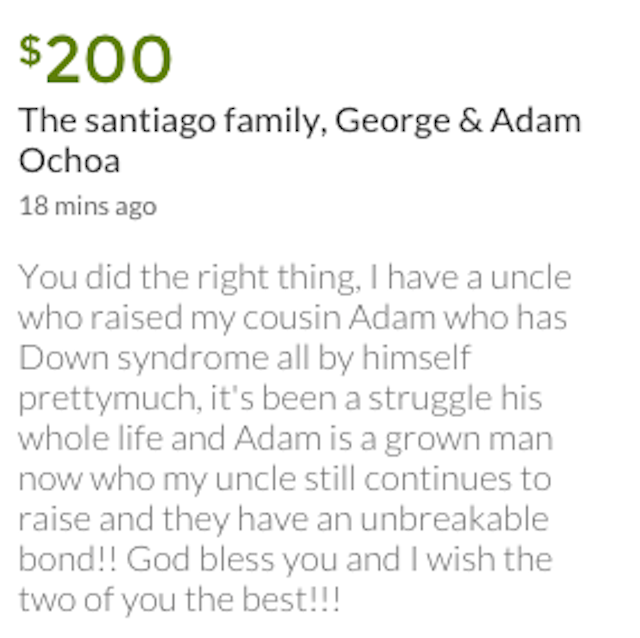Click "two of you the best!!!" closing line
The height and width of the screenshot is (638, 640).
pos(180,601)
